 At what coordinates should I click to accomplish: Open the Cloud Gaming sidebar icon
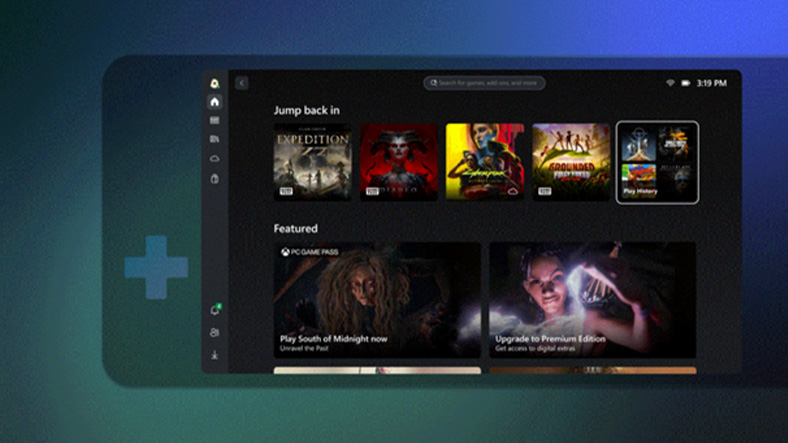pos(214,159)
